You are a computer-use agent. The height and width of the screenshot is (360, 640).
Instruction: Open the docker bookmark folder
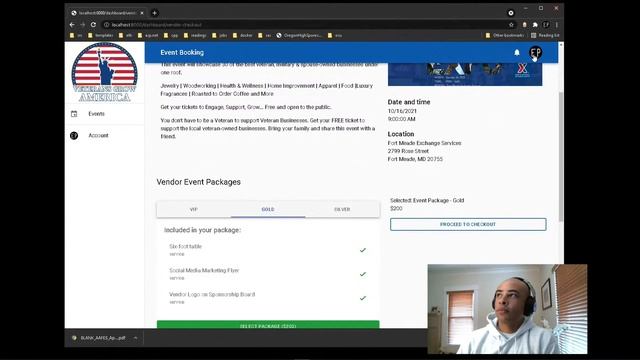(x=242, y=36)
